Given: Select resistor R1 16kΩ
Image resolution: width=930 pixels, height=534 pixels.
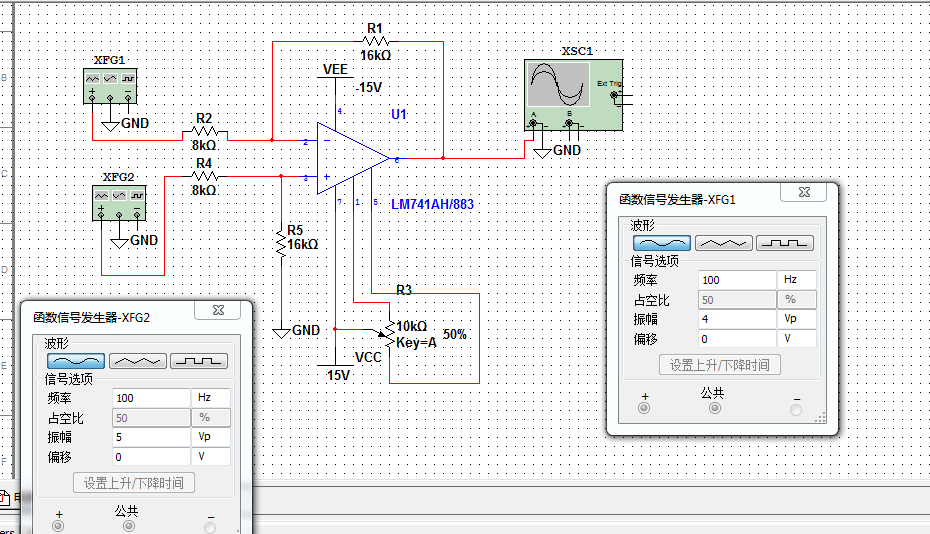Looking at the screenshot, I should [x=375, y=42].
